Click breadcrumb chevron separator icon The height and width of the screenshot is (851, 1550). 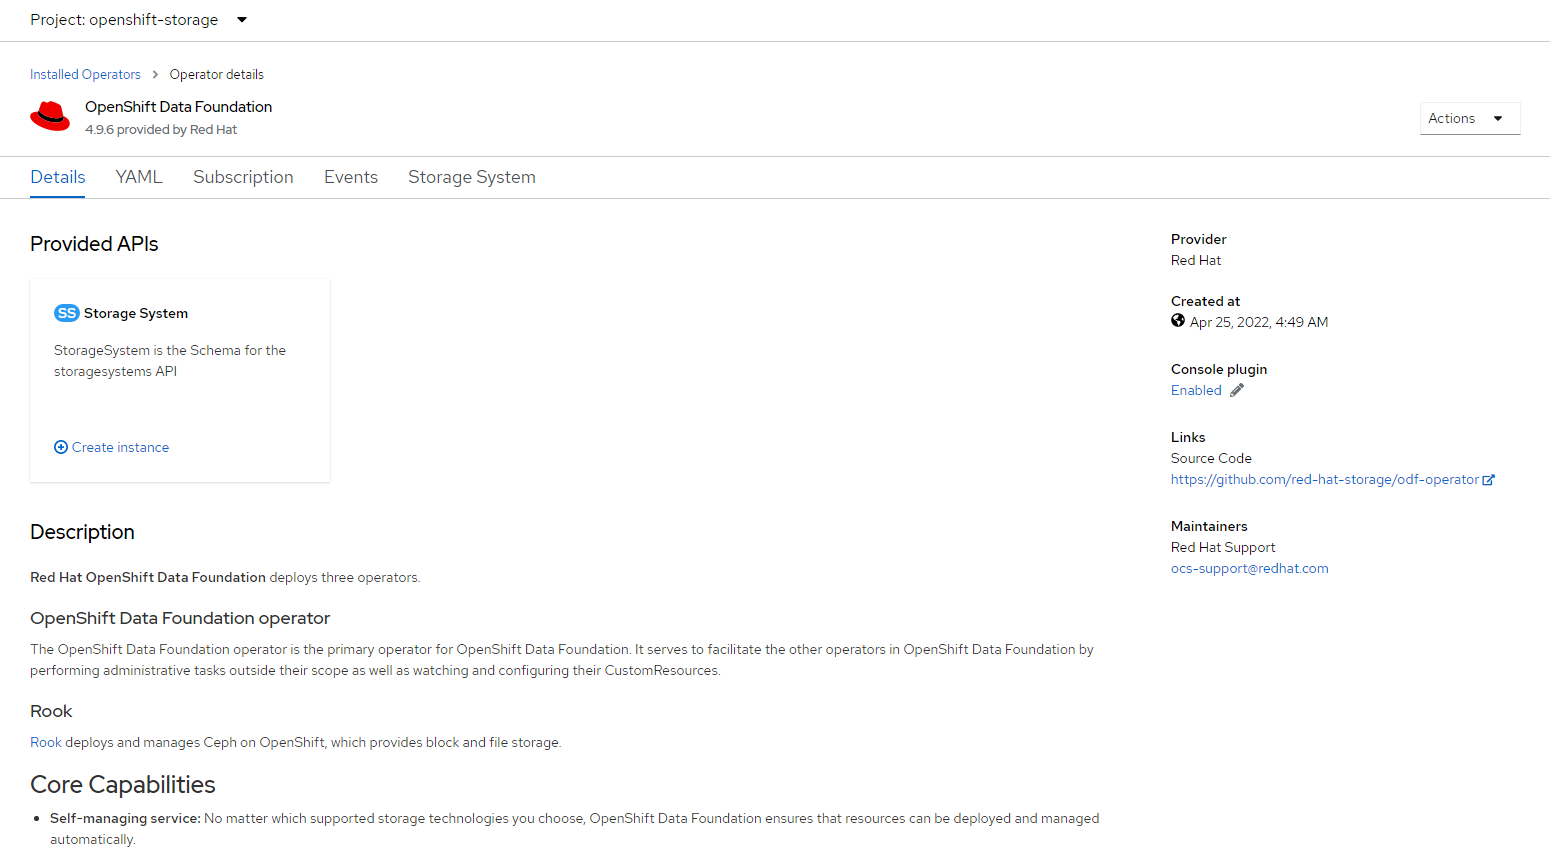tap(155, 74)
